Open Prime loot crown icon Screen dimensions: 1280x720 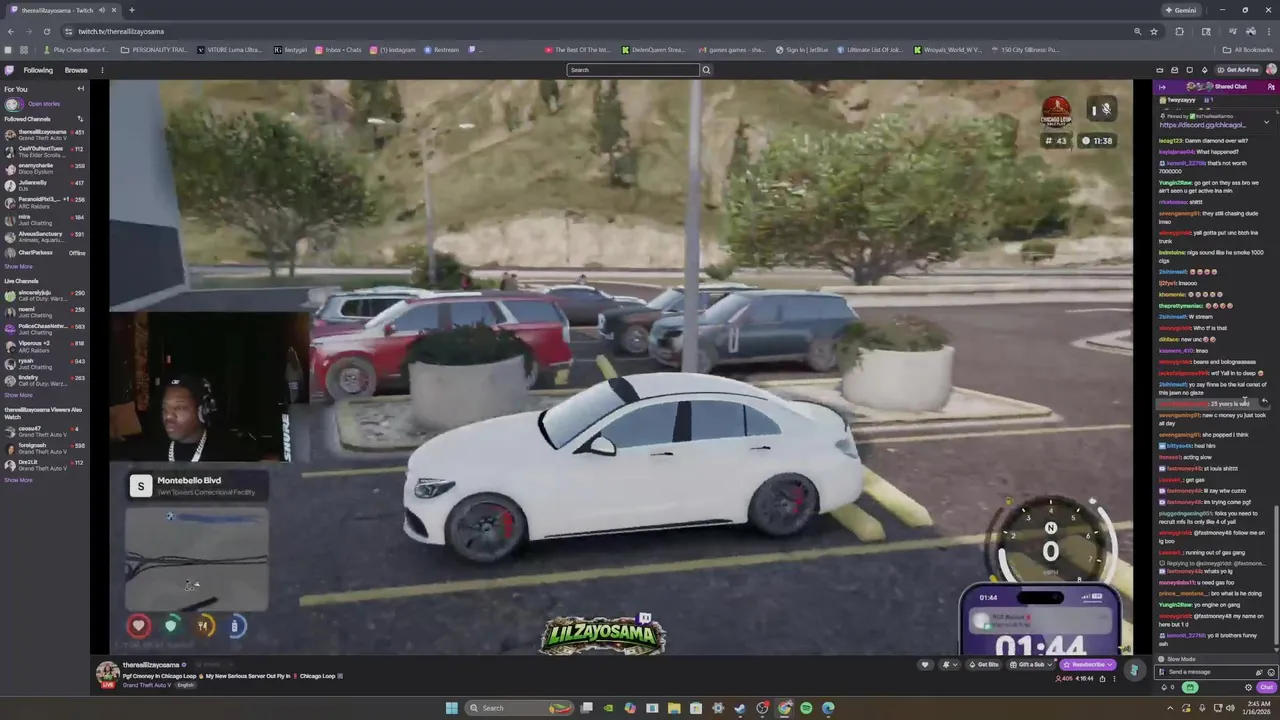1160,70
